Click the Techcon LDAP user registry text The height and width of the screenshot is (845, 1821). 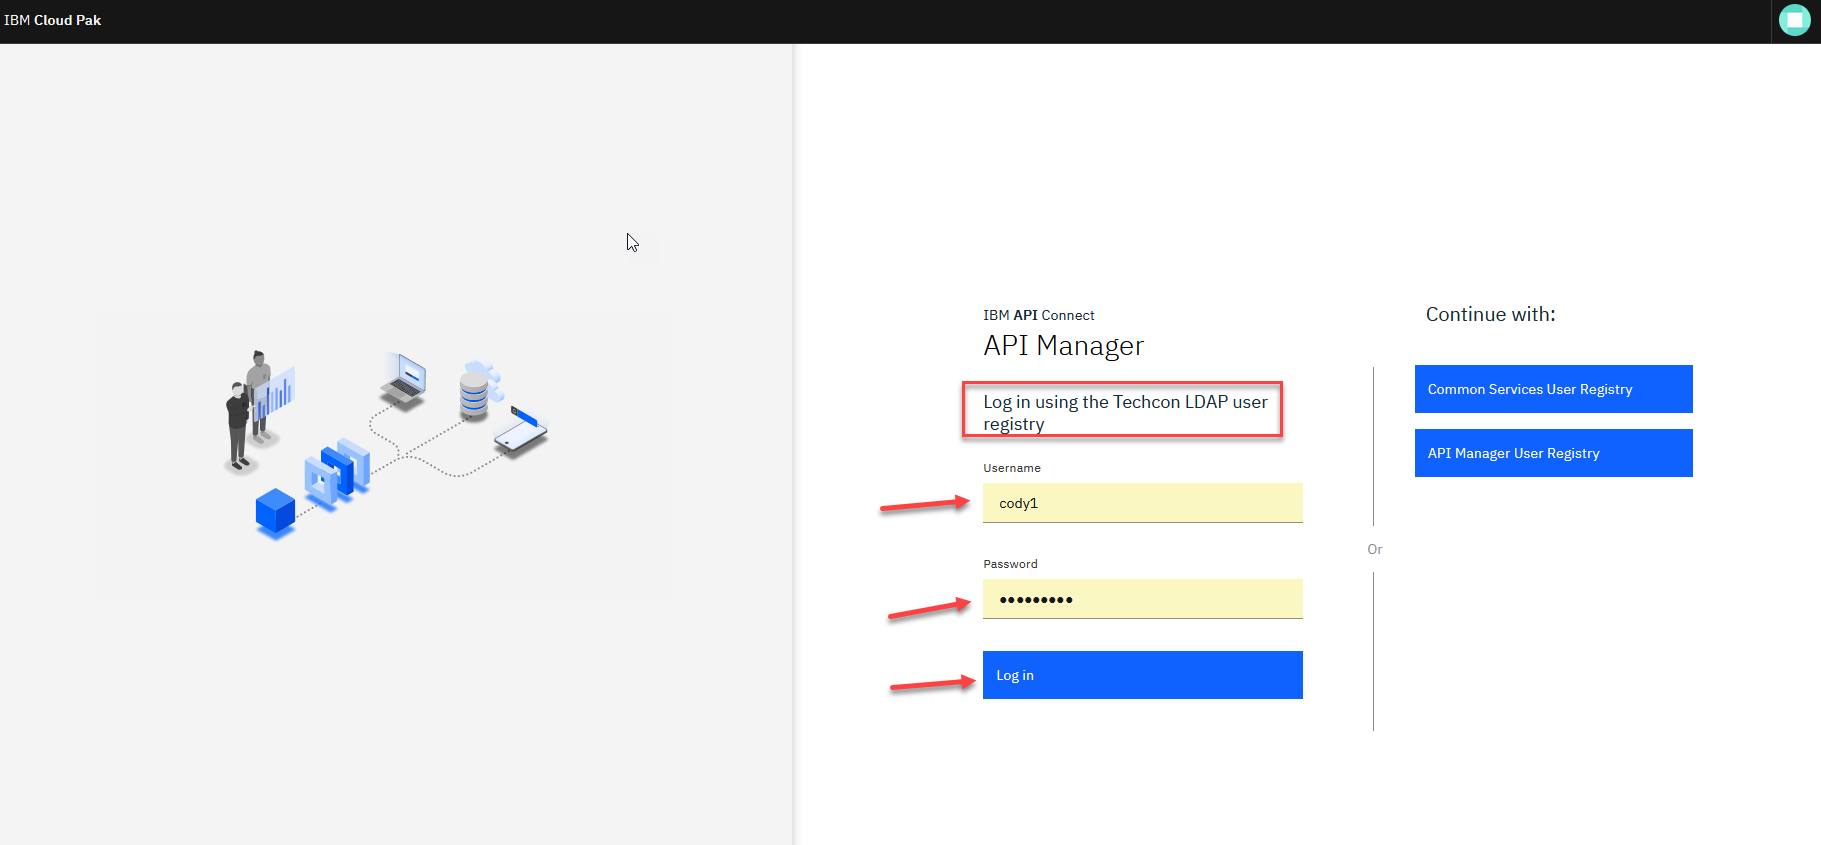[1124, 412]
